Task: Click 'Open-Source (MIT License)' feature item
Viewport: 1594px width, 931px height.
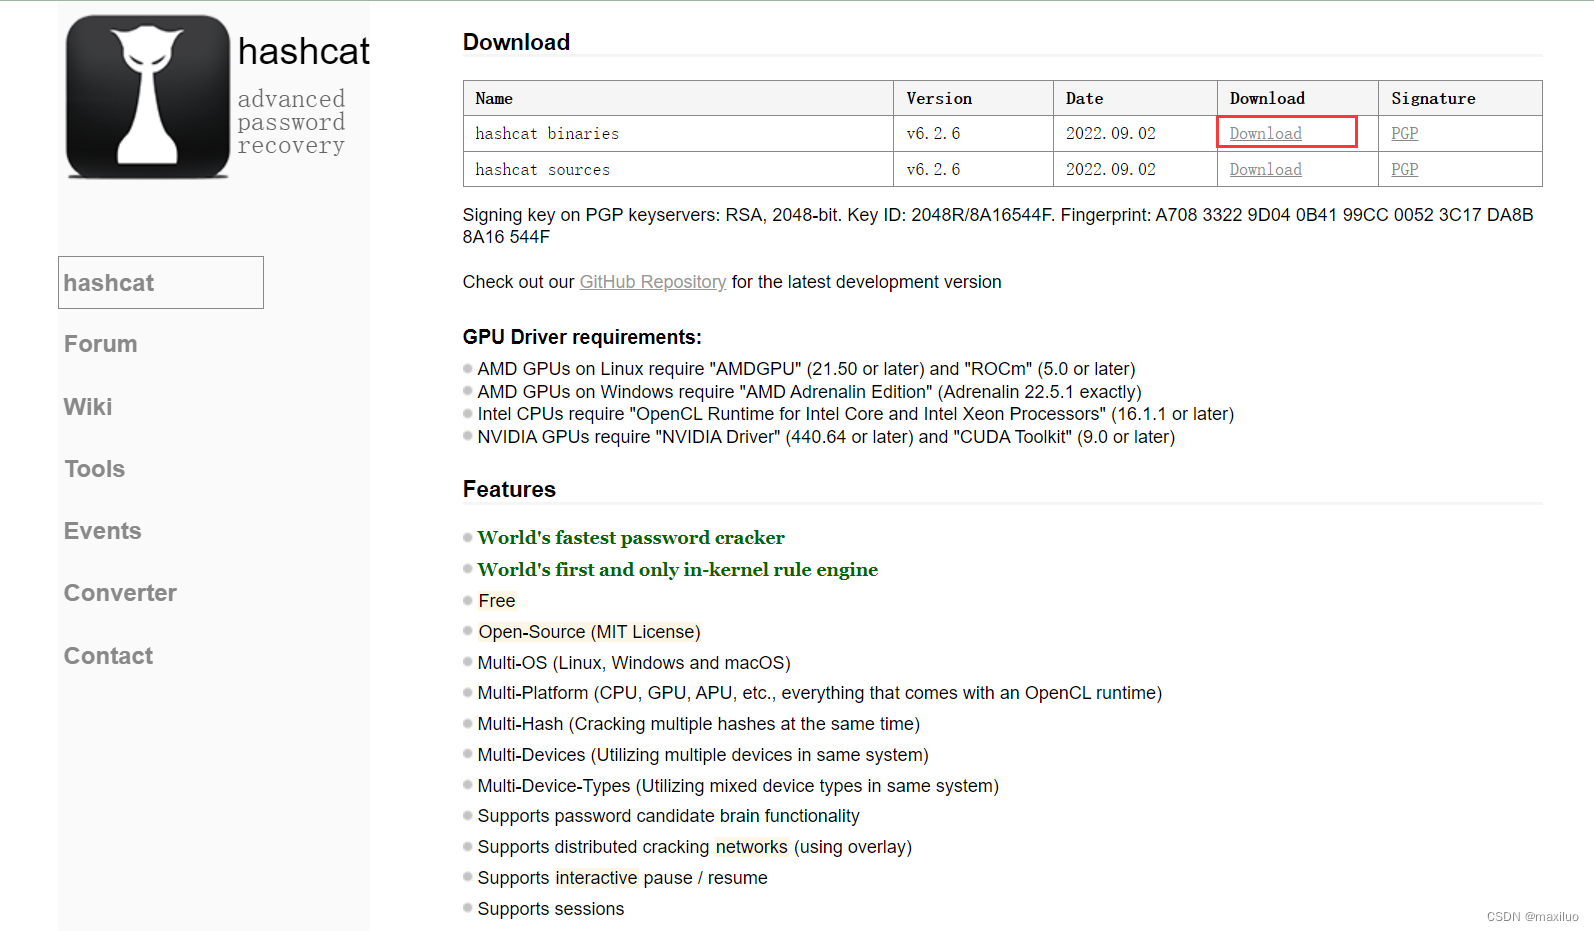Action: click(x=589, y=632)
